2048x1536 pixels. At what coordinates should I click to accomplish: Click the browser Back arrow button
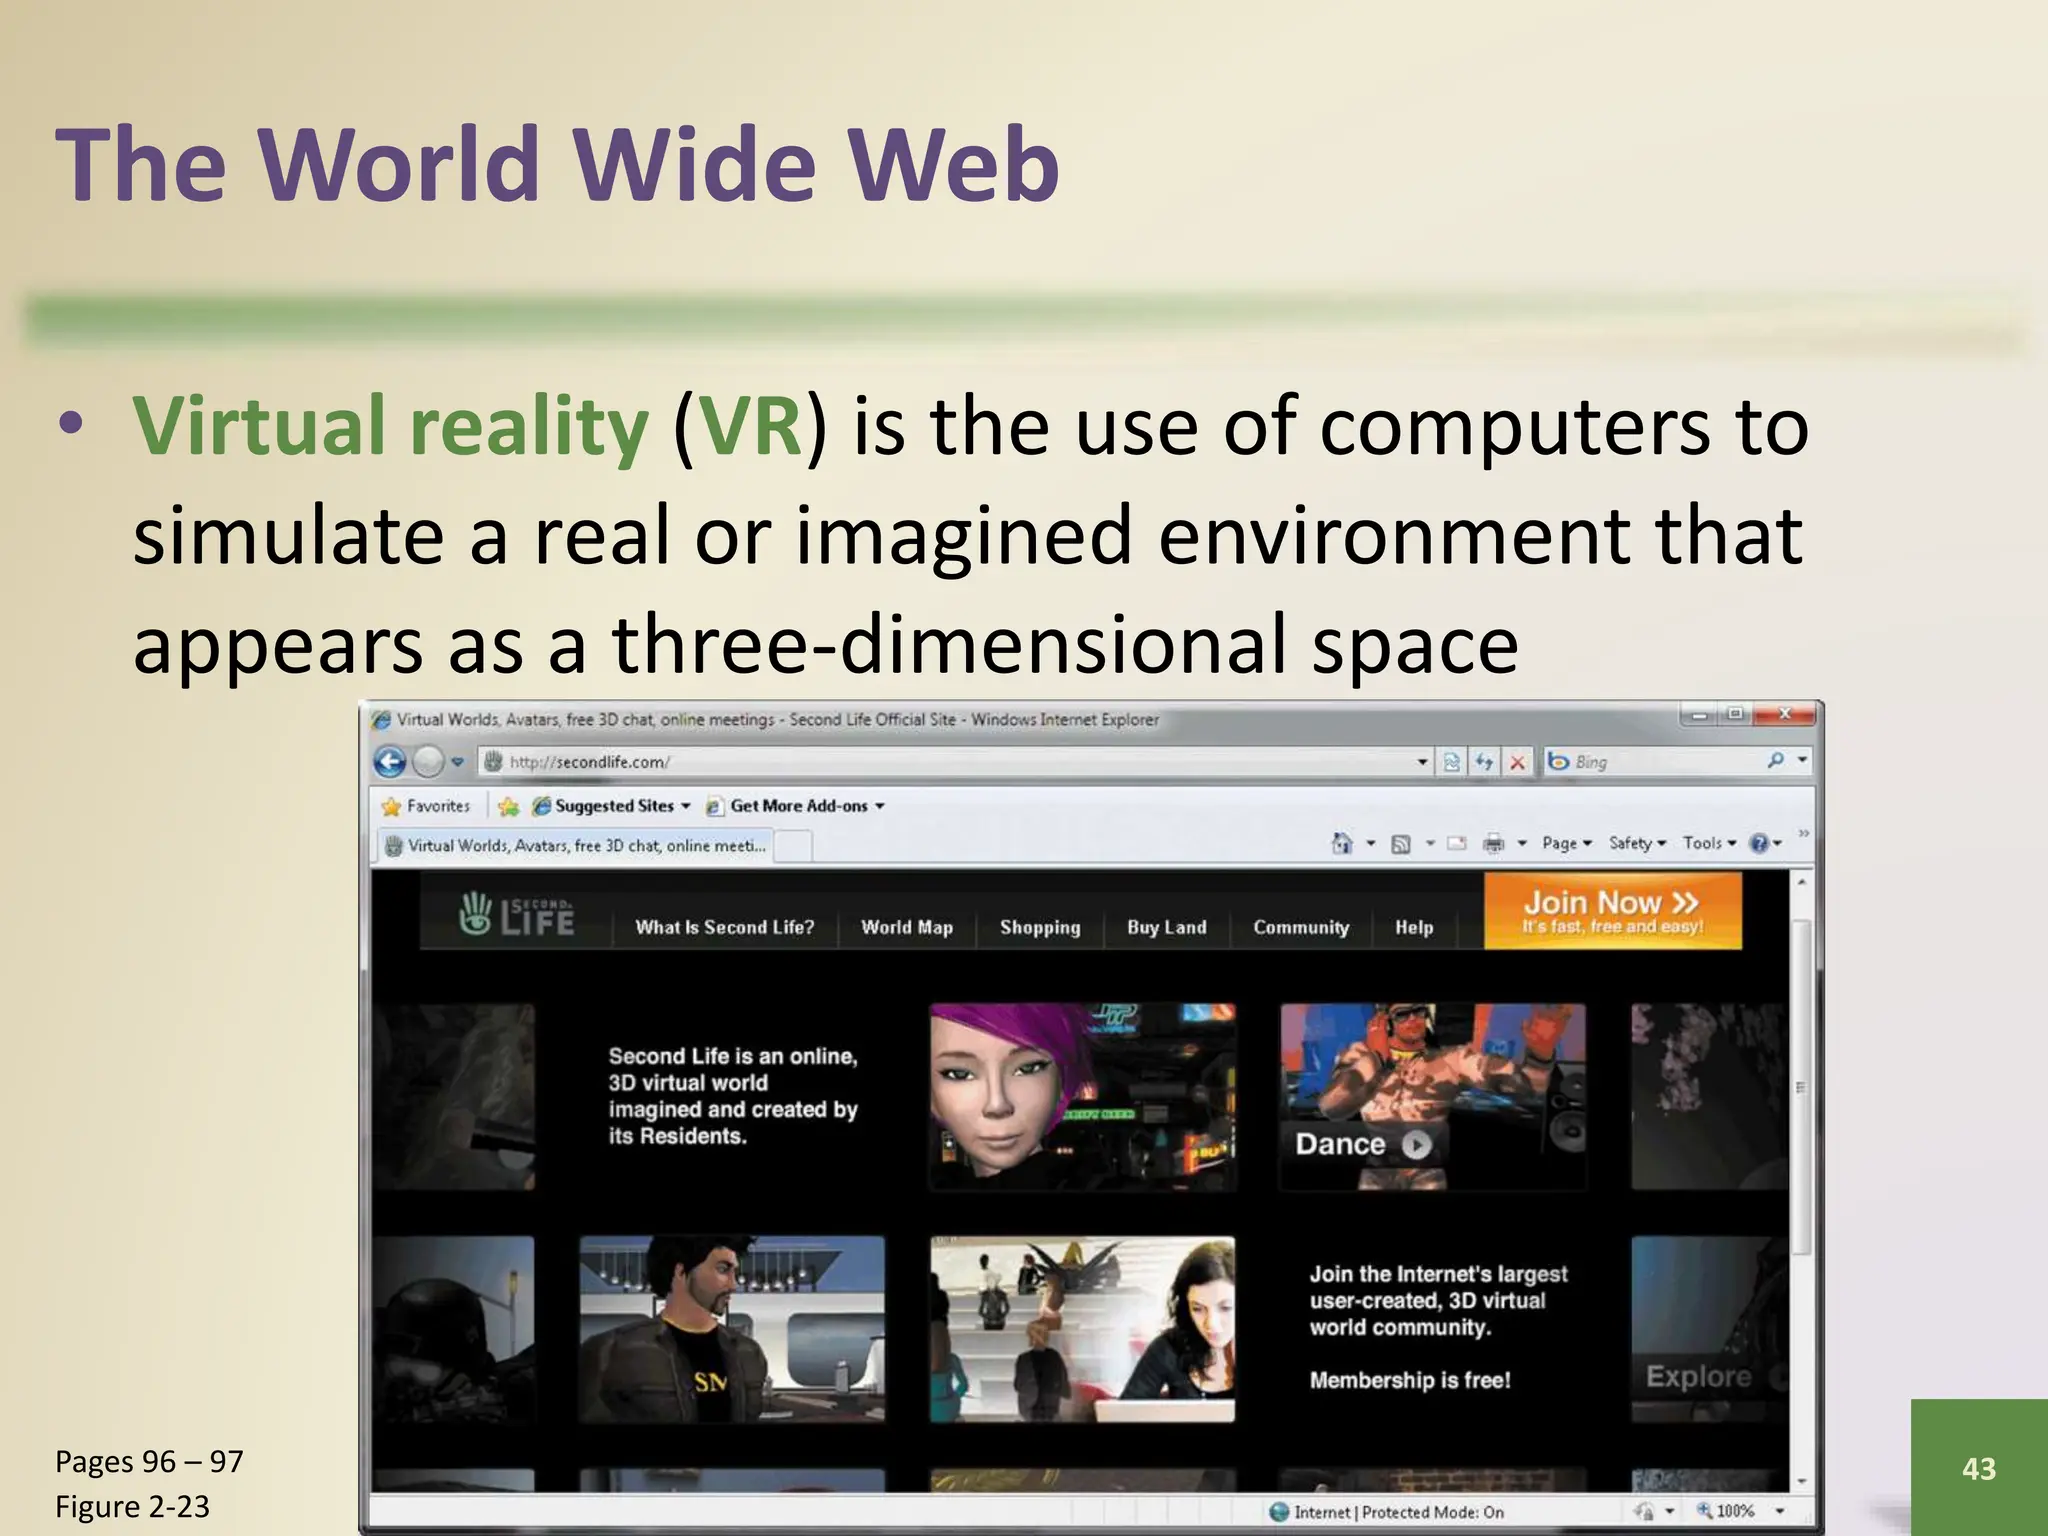click(390, 762)
